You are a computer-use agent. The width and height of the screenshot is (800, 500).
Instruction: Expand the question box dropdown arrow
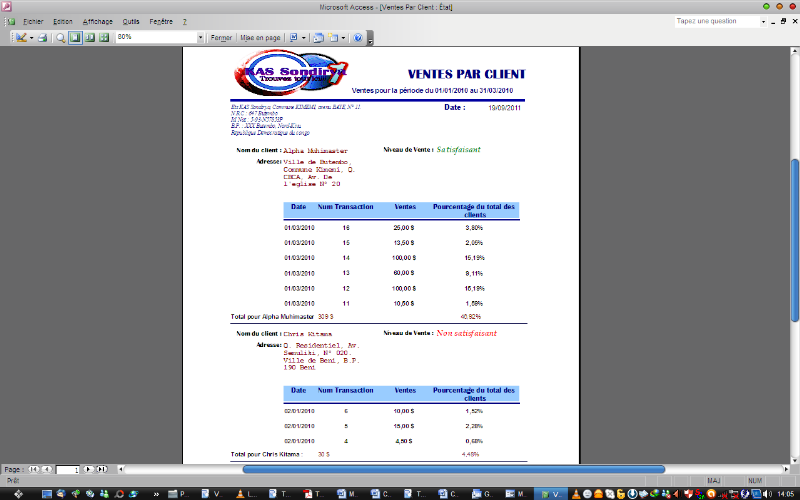click(764, 22)
